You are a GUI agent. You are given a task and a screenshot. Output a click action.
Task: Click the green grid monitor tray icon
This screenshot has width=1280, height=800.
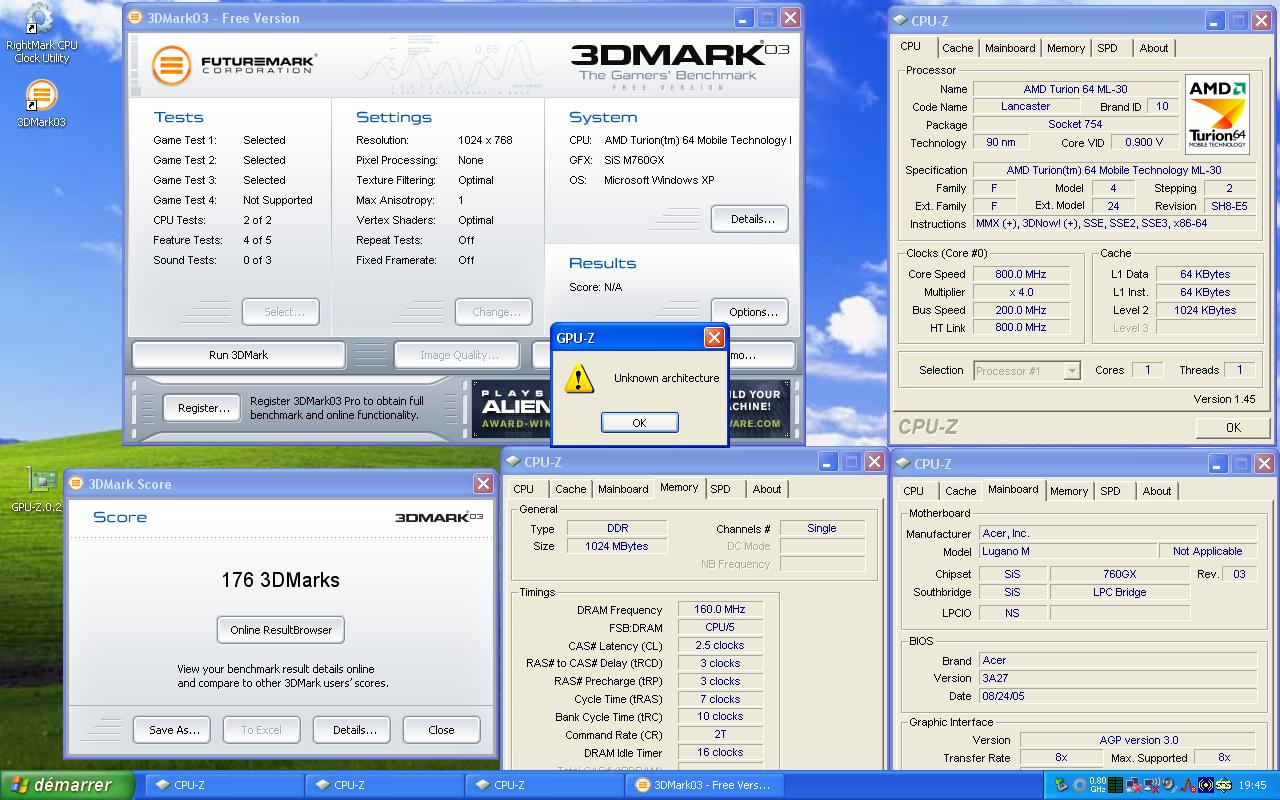1115,785
